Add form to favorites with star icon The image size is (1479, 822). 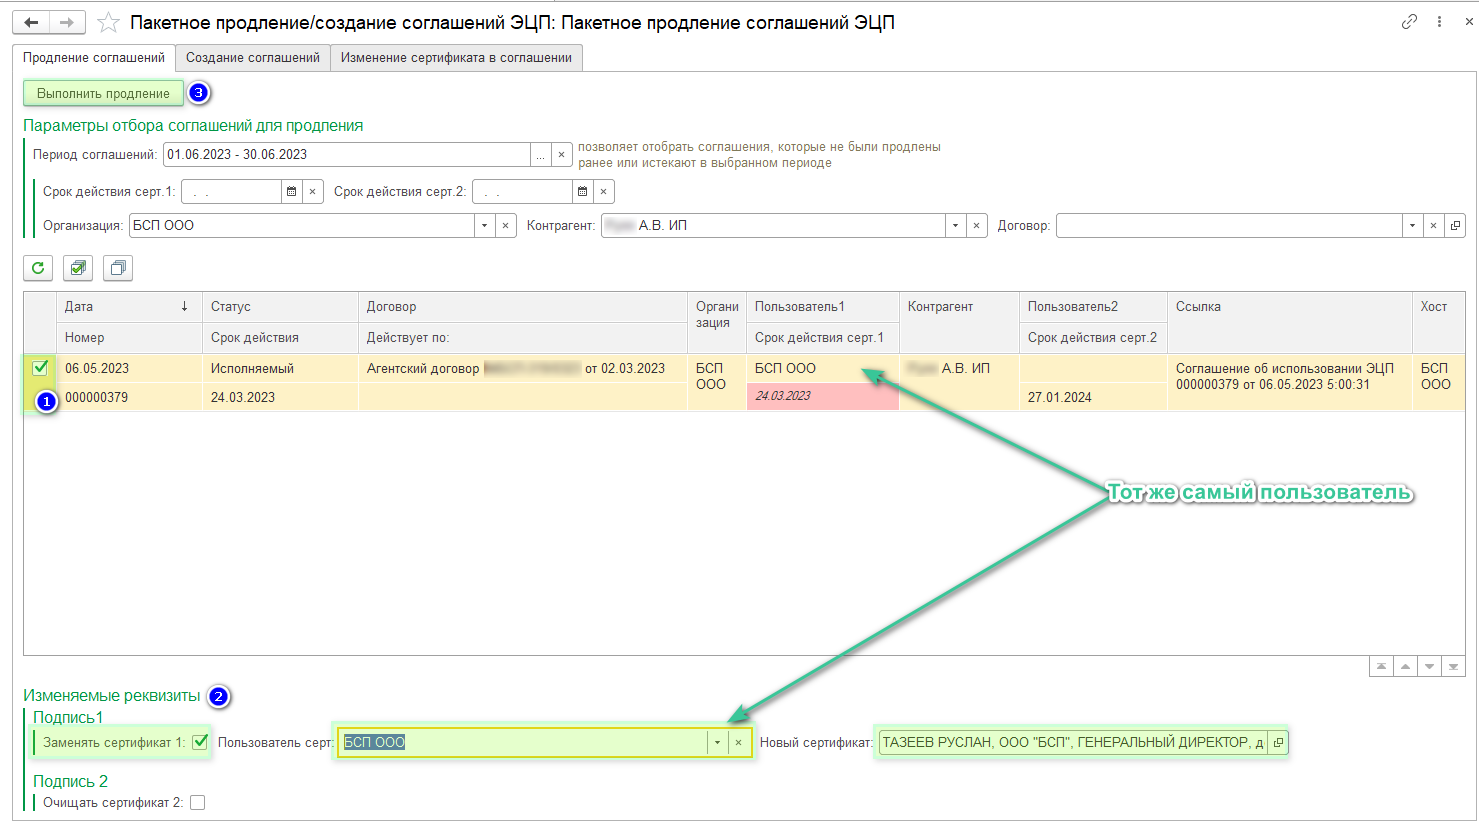click(x=108, y=22)
